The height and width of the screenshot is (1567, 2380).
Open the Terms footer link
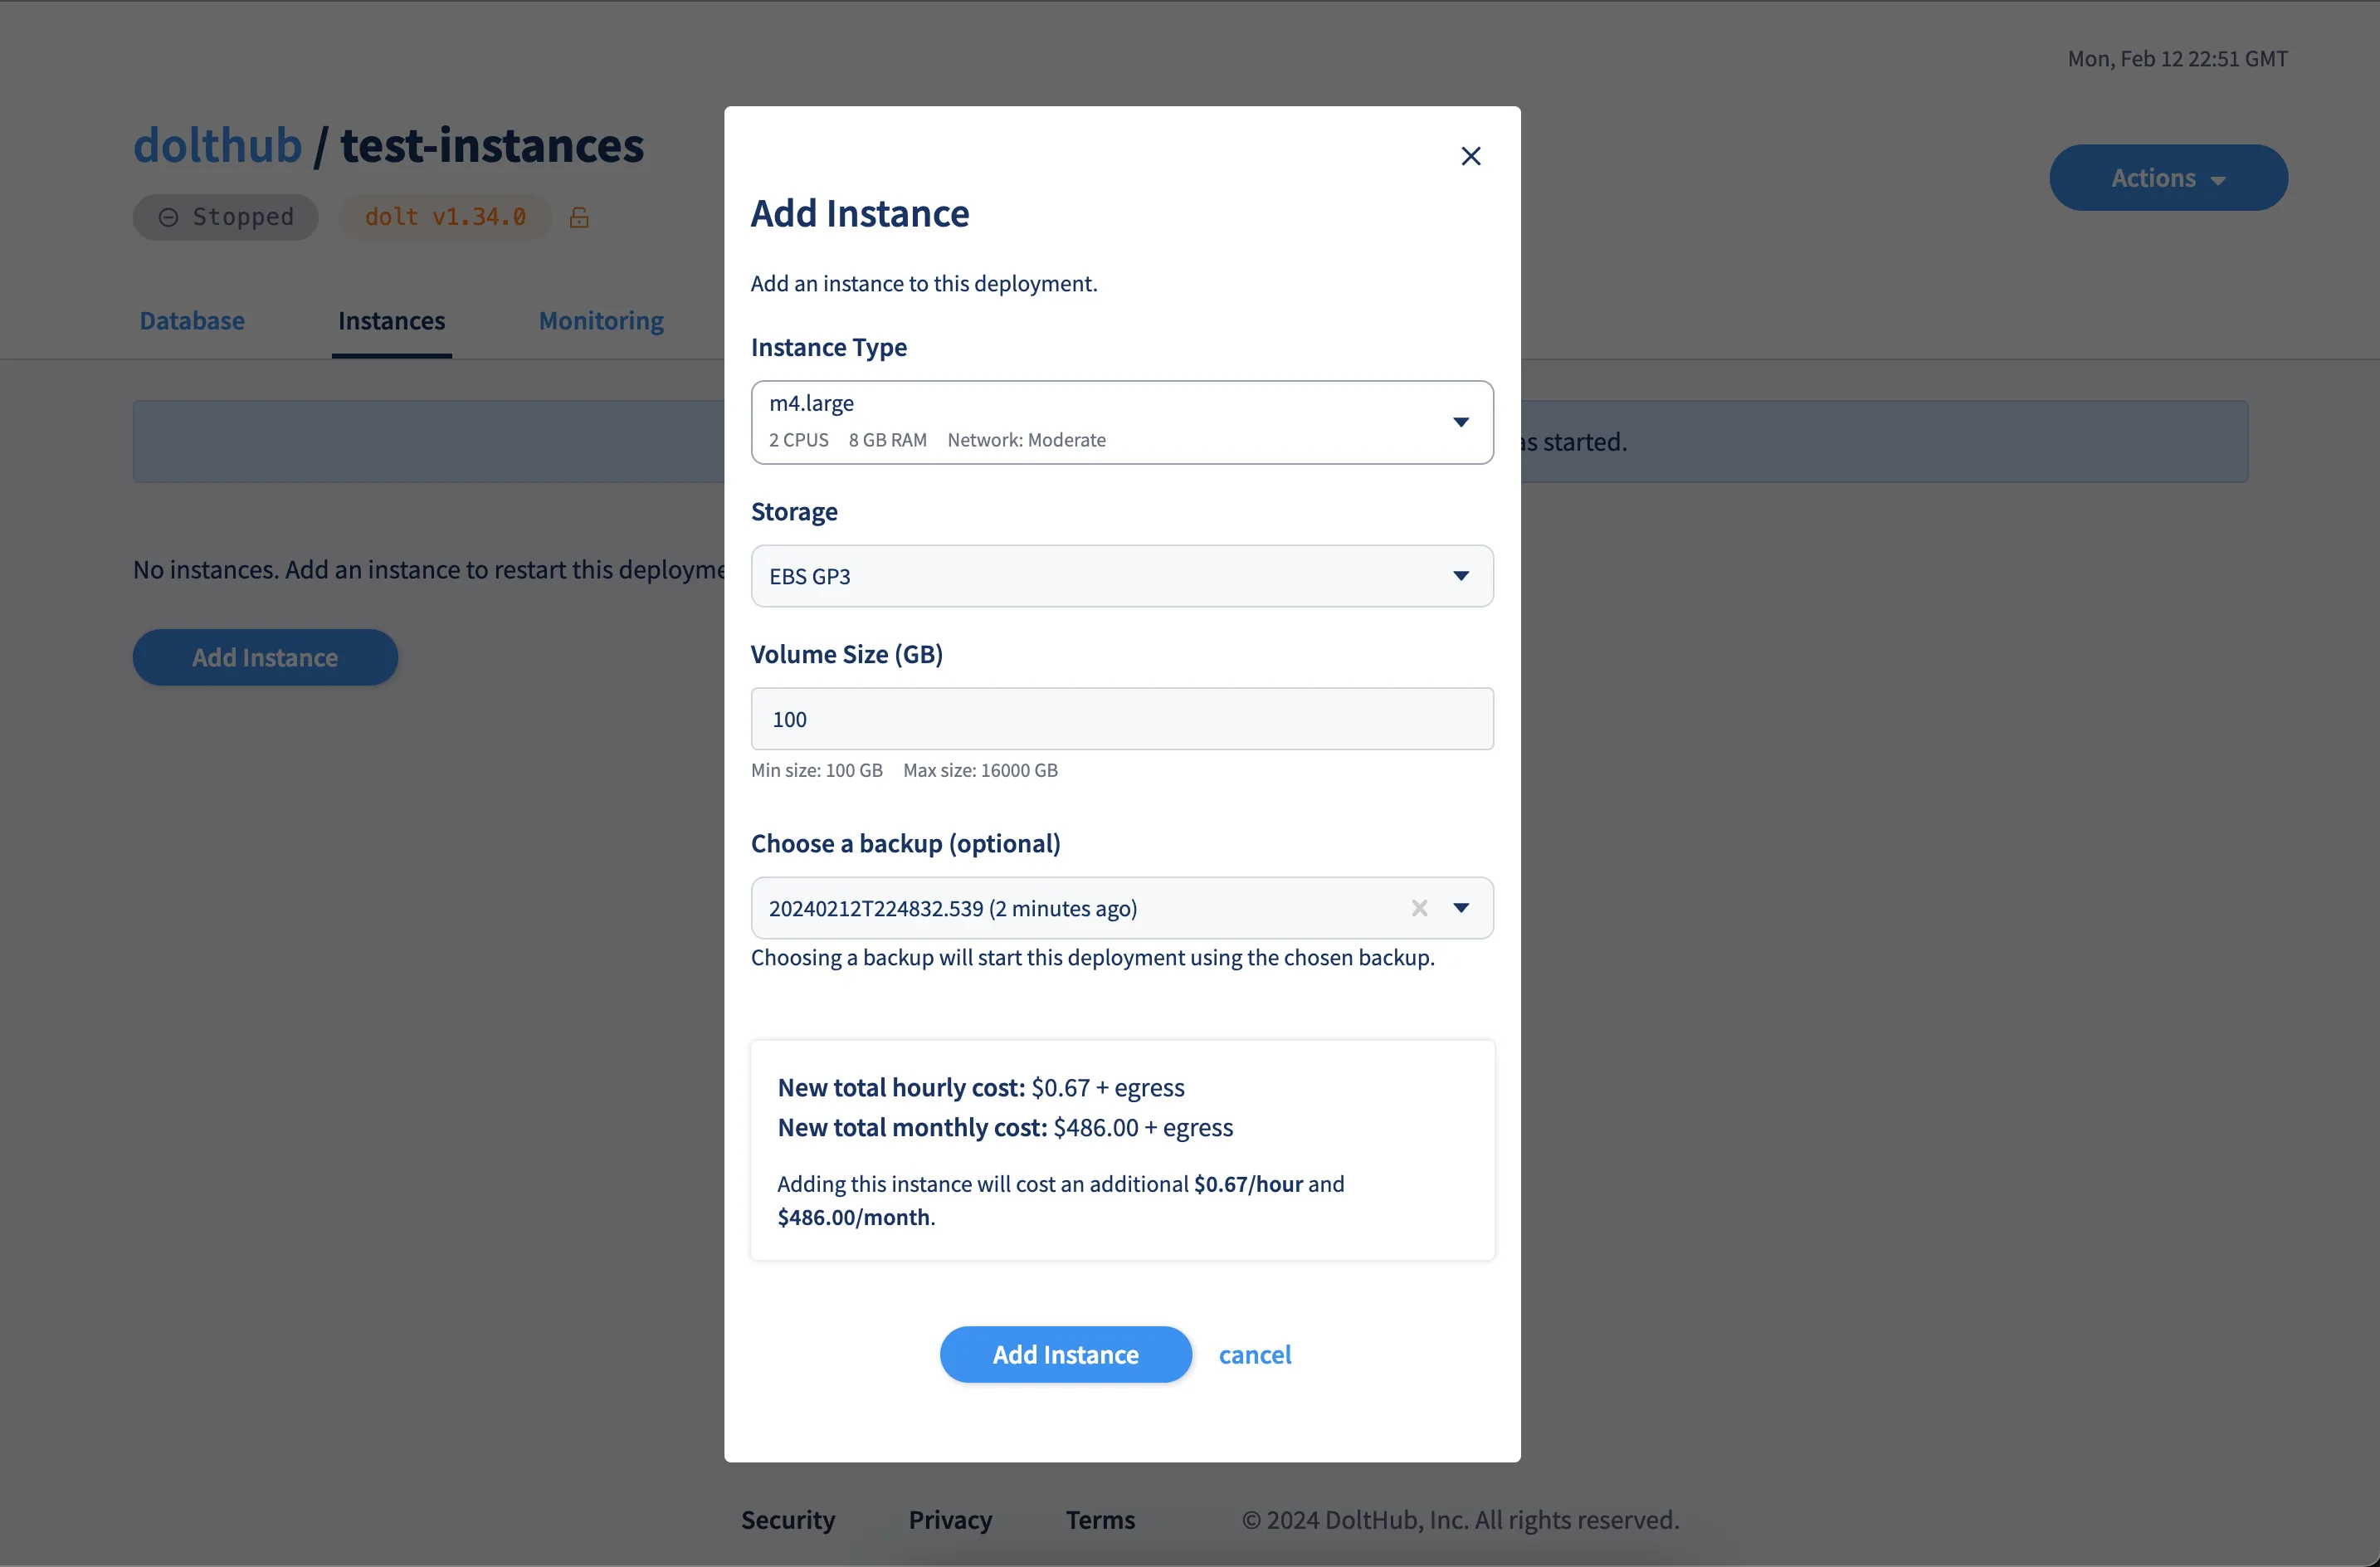click(1099, 1519)
